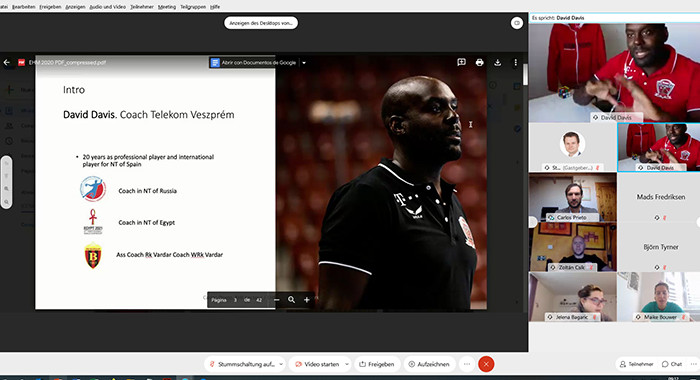
Task: Select the small David Davis video tile
Action: [x=659, y=148]
